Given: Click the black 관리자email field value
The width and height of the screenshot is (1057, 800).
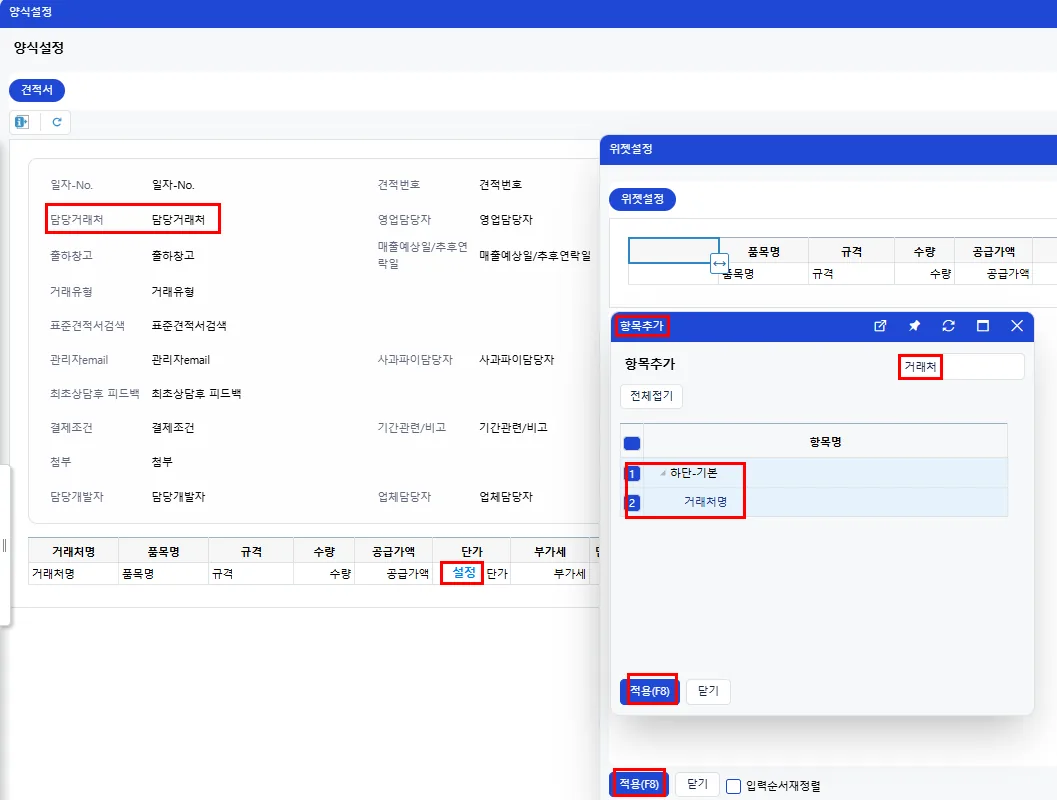Looking at the screenshot, I should tap(181, 360).
